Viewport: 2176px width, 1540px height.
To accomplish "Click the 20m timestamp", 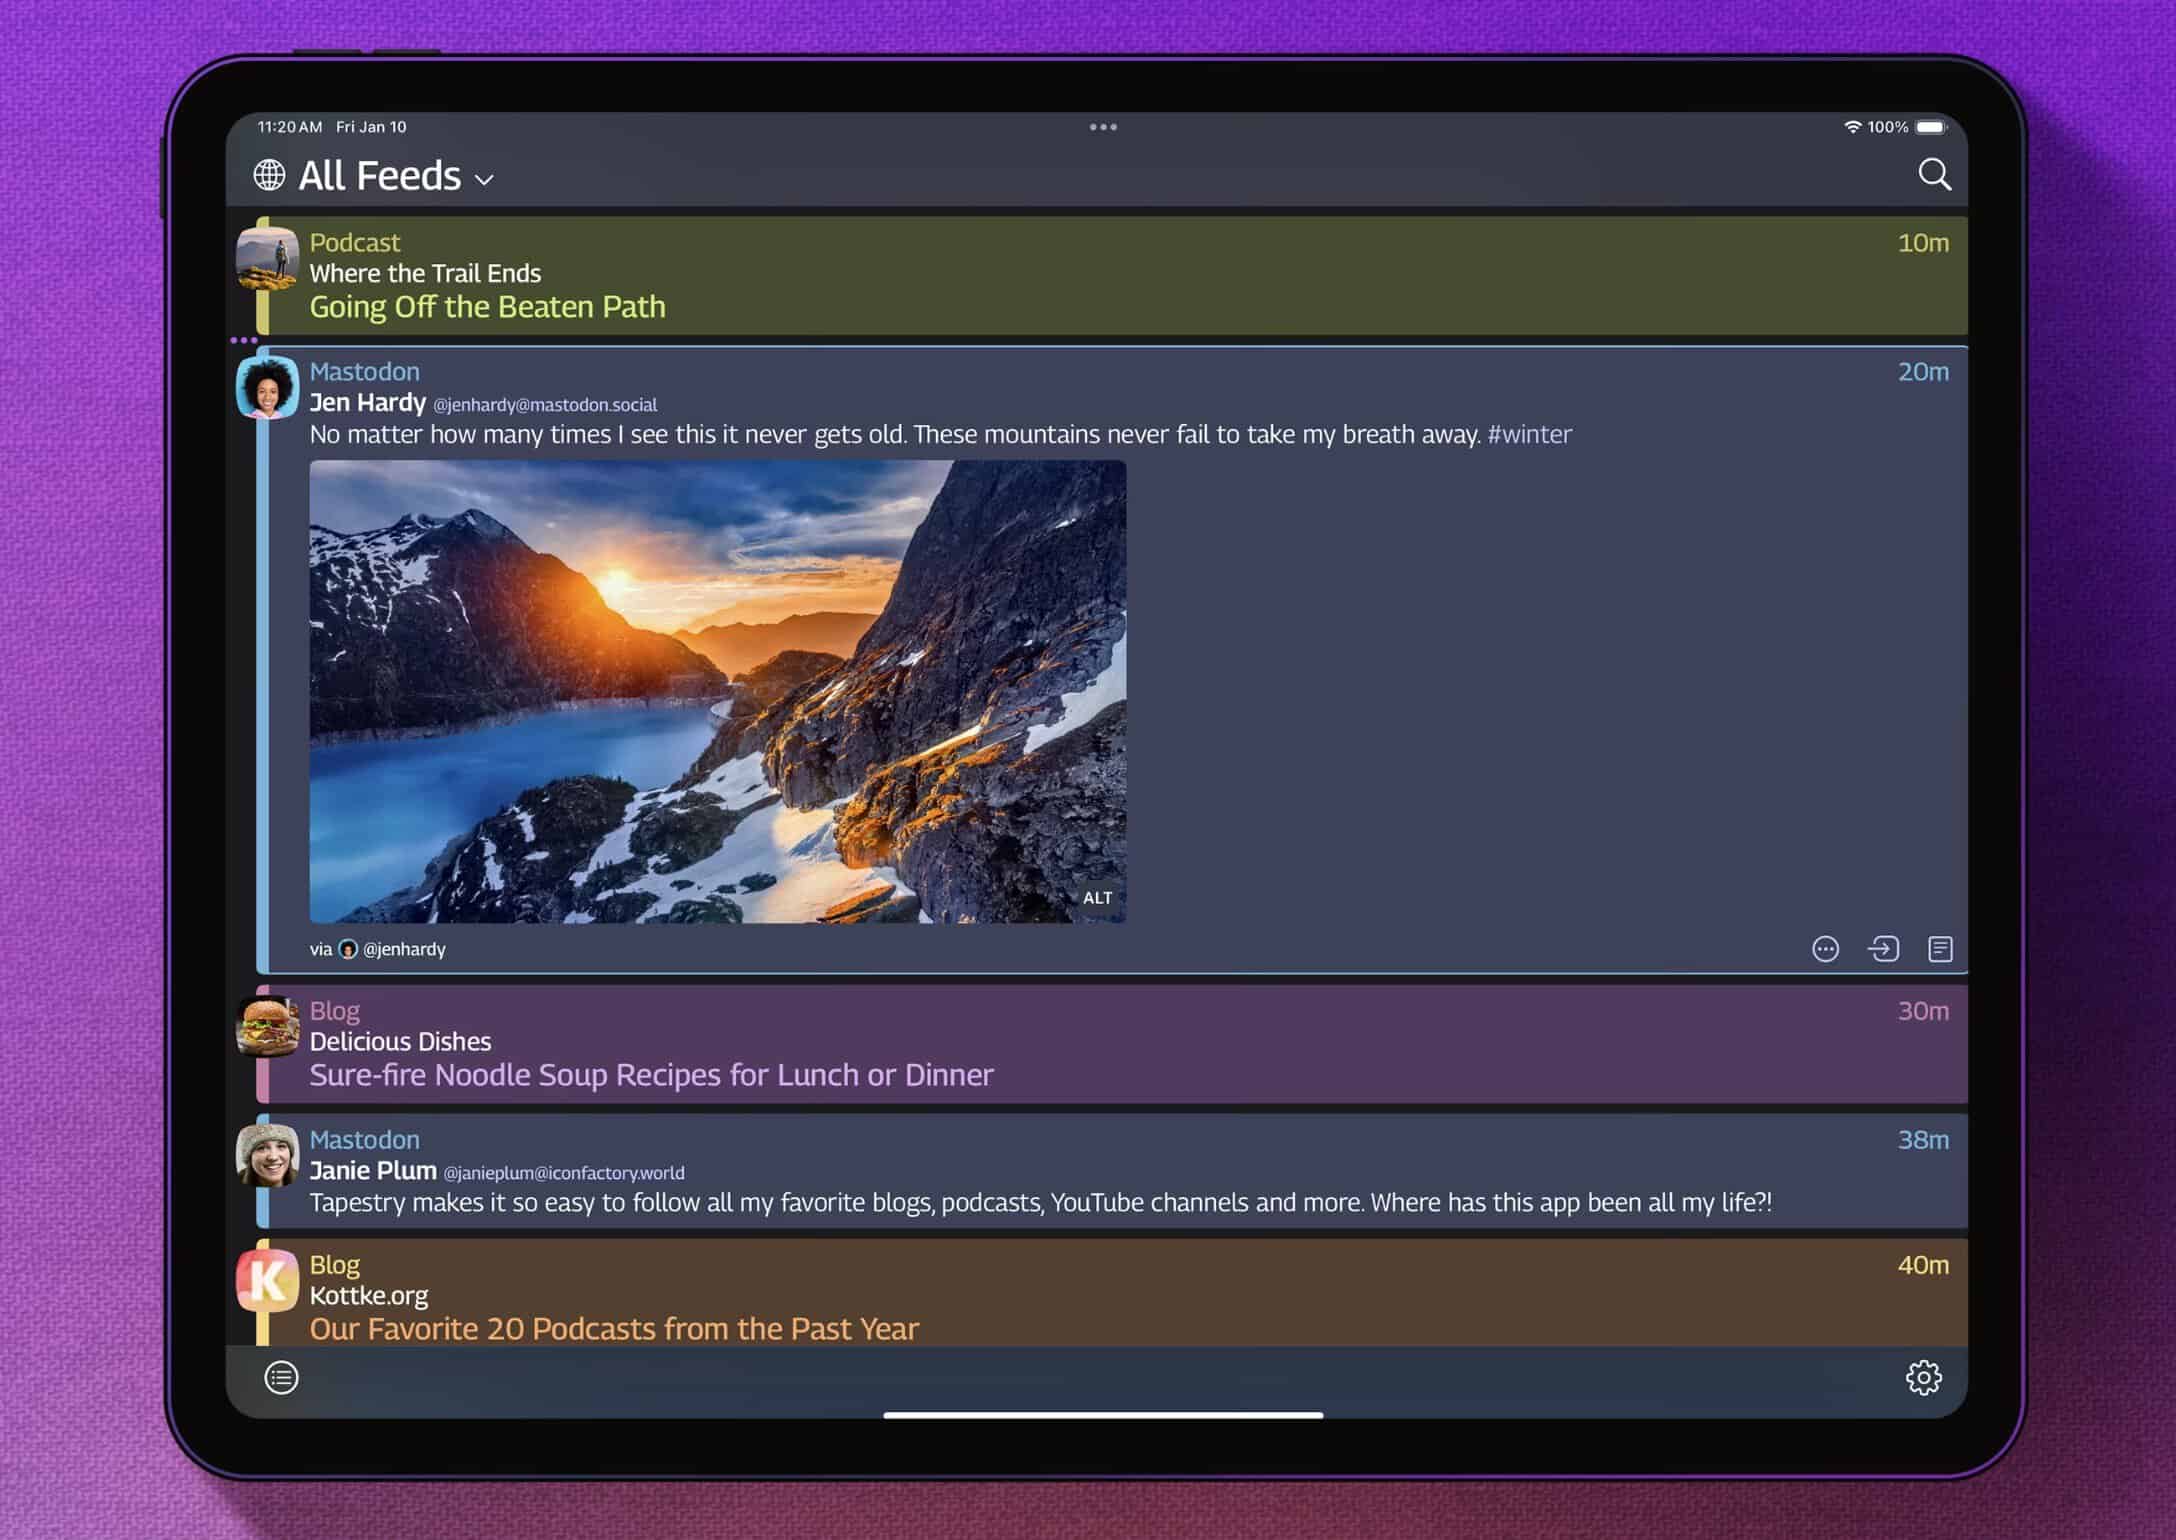I will [1923, 372].
